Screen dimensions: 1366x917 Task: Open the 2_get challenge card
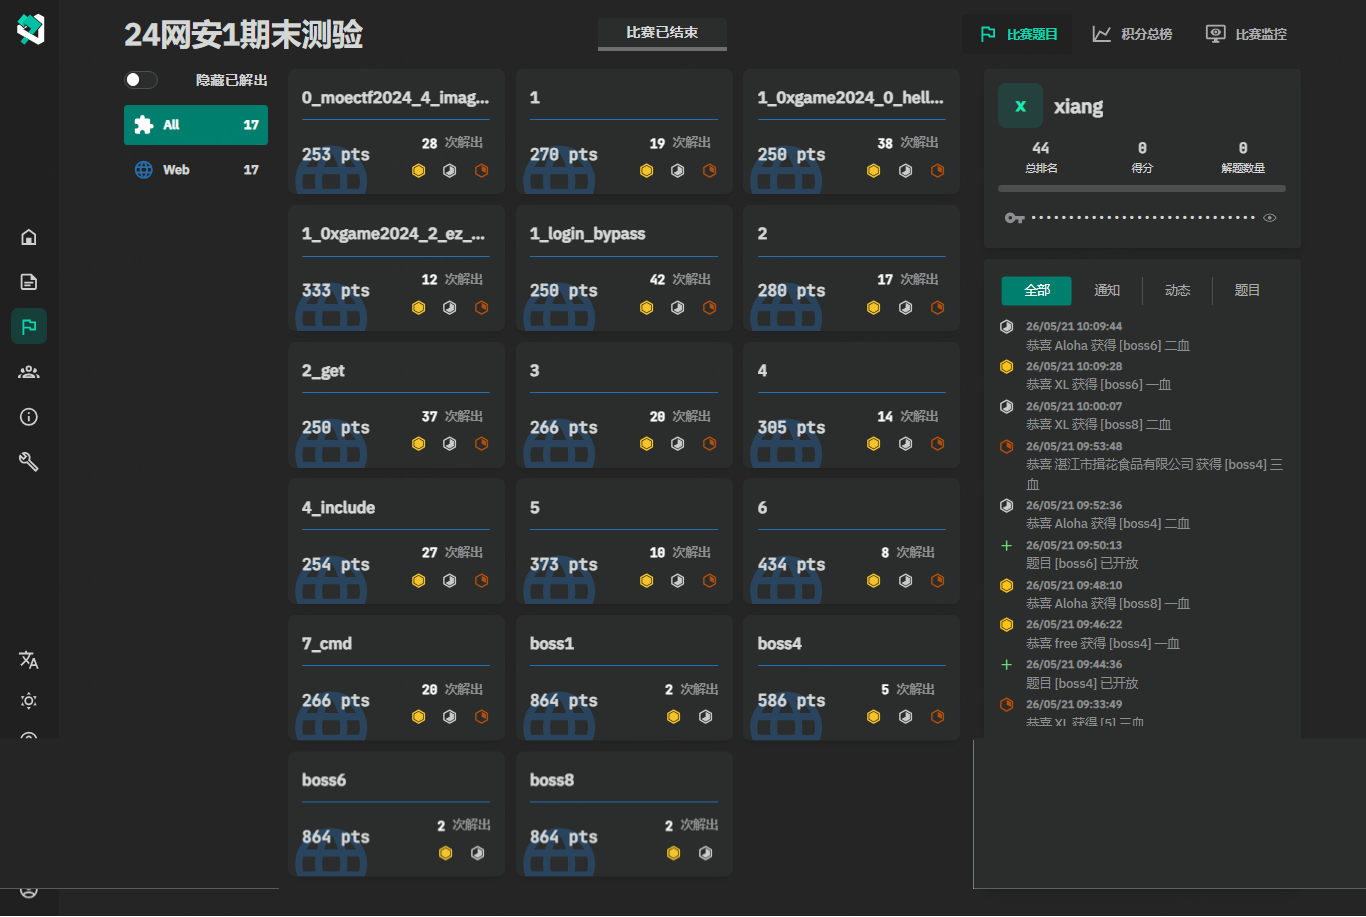[396, 405]
